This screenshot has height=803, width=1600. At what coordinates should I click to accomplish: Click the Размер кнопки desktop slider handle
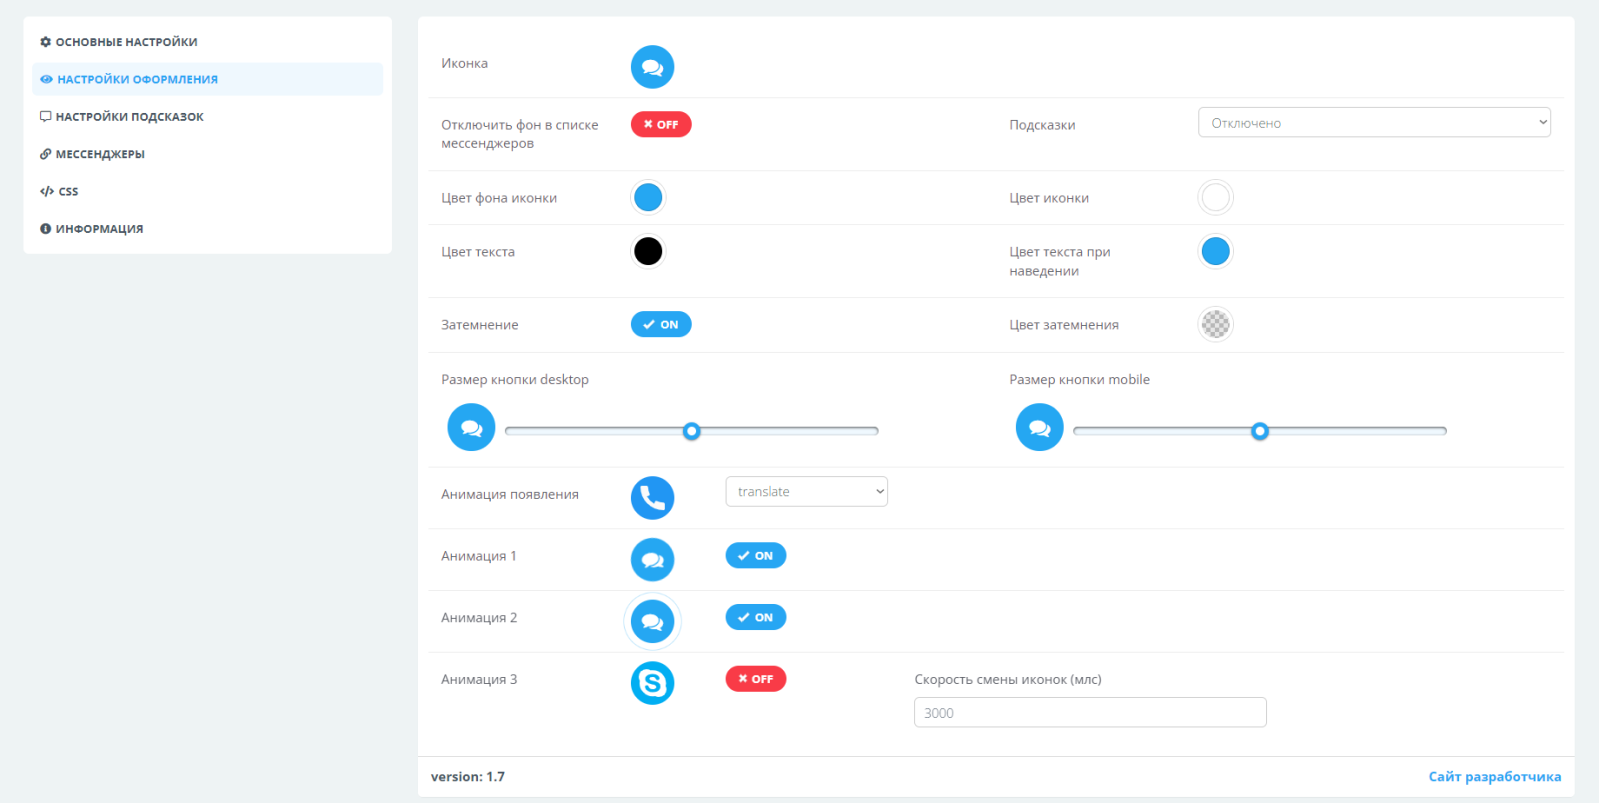[x=691, y=431]
